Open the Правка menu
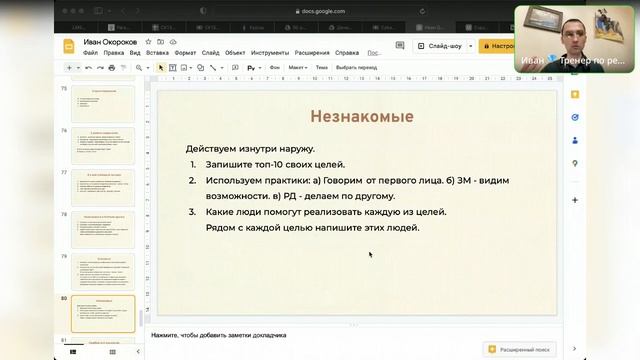Screen dimensions: 640x360 pyautogui.click(x=113, y=53)
